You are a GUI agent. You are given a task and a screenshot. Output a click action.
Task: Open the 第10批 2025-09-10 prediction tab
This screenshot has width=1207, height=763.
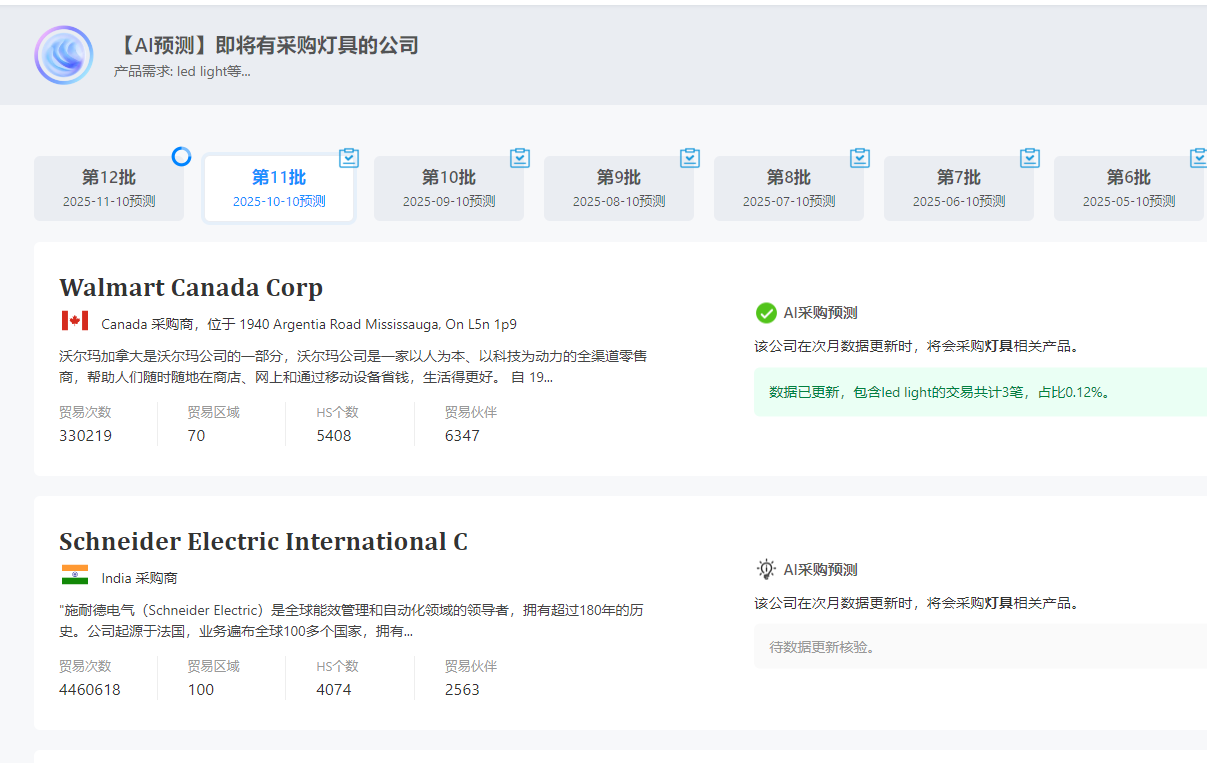449,188
